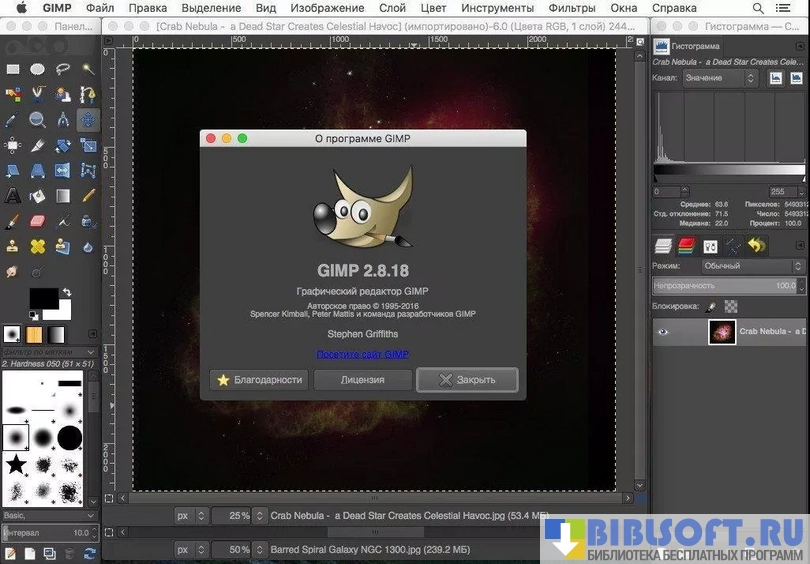Select the Rectangle Select tool

coord(13,69)
